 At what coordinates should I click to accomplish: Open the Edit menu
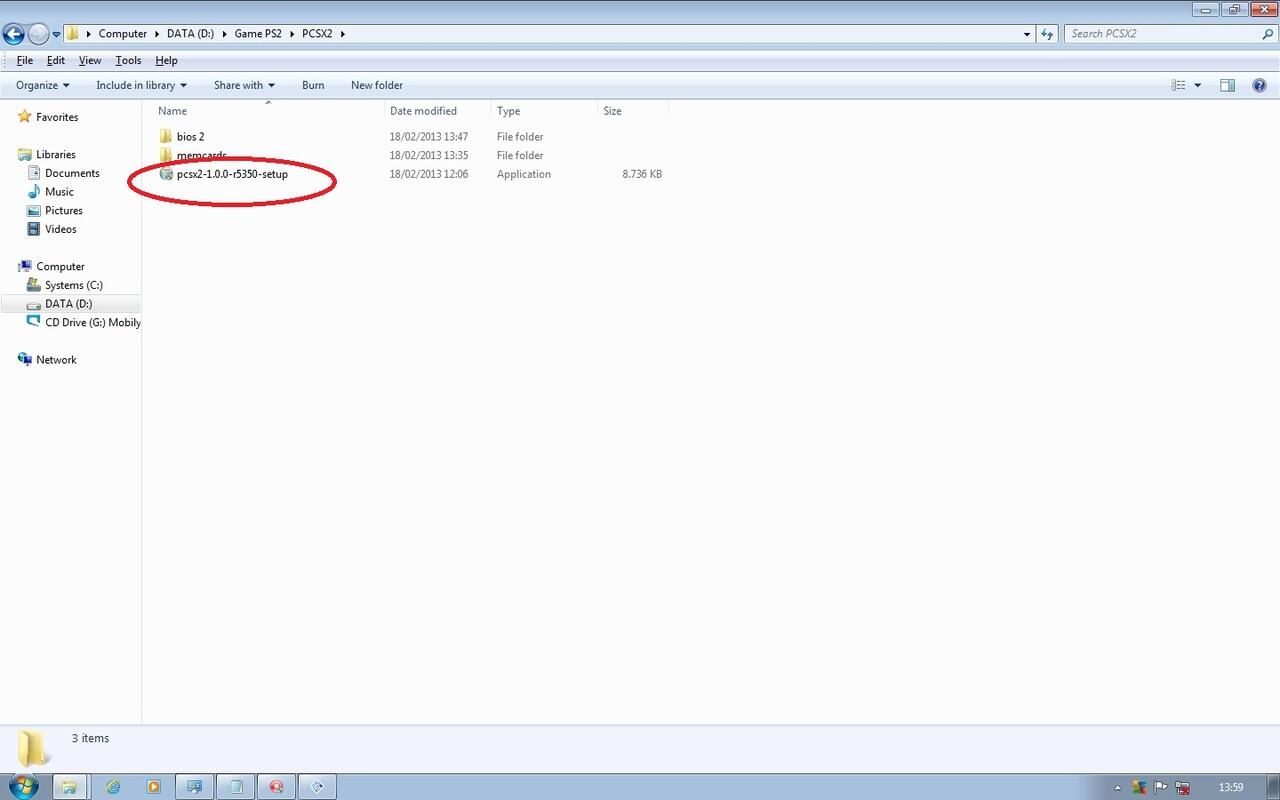coord(56,60)
